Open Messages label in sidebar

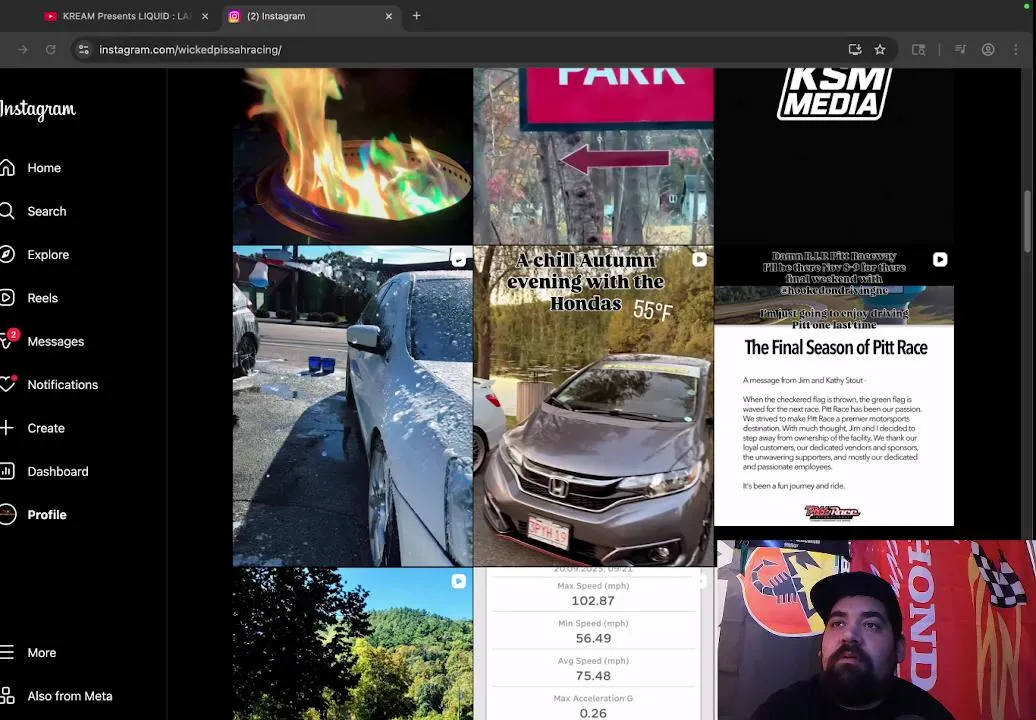click(x=56, y=342)
